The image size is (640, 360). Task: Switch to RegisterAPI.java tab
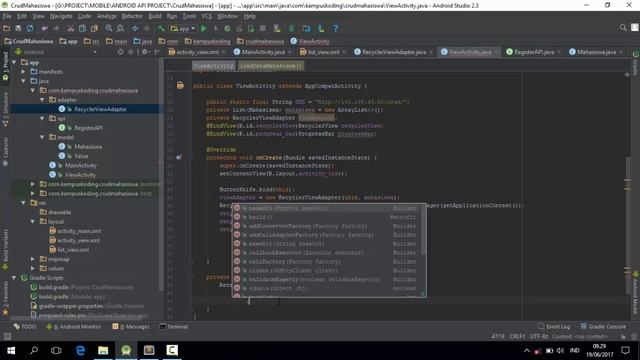[x=533, y=52]
